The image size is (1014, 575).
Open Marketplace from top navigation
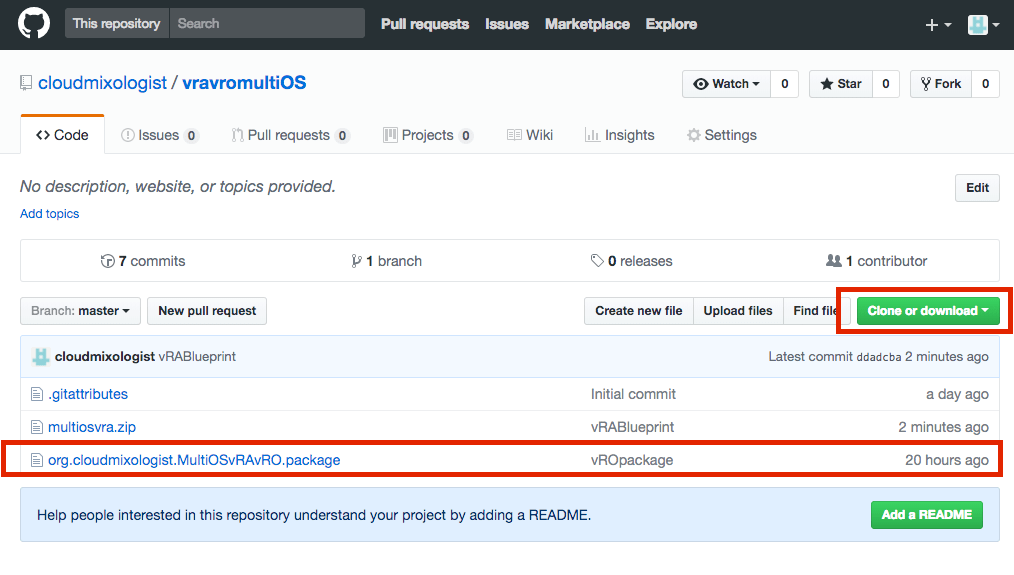(x=587, y=24)
